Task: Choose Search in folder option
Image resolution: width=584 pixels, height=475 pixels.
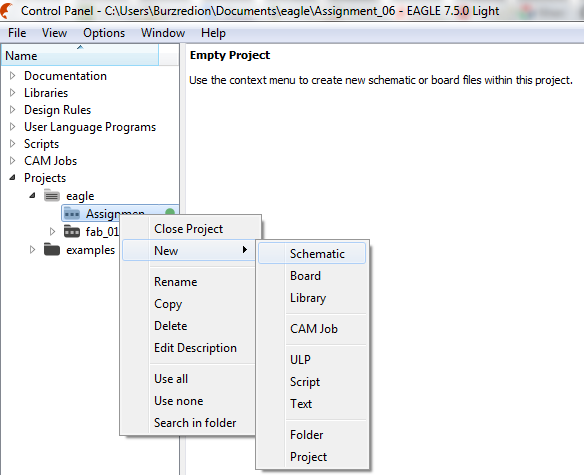Action: coord(188,422)
